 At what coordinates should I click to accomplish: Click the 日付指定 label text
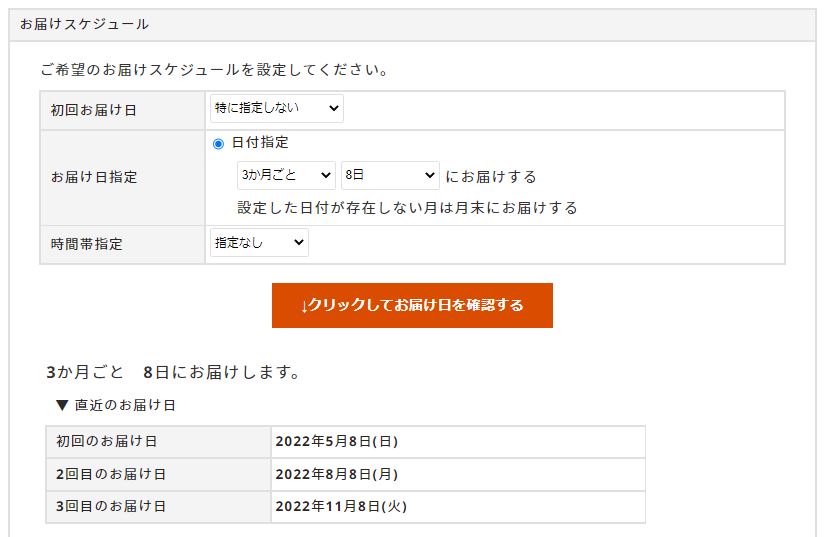260,143
